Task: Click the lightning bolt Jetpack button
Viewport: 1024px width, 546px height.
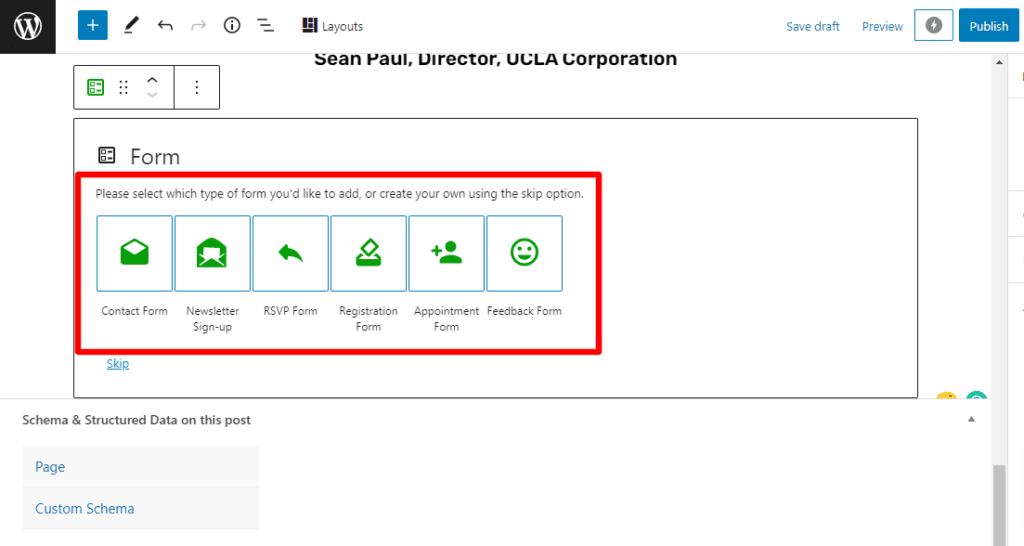Action: tap(933, 25)
